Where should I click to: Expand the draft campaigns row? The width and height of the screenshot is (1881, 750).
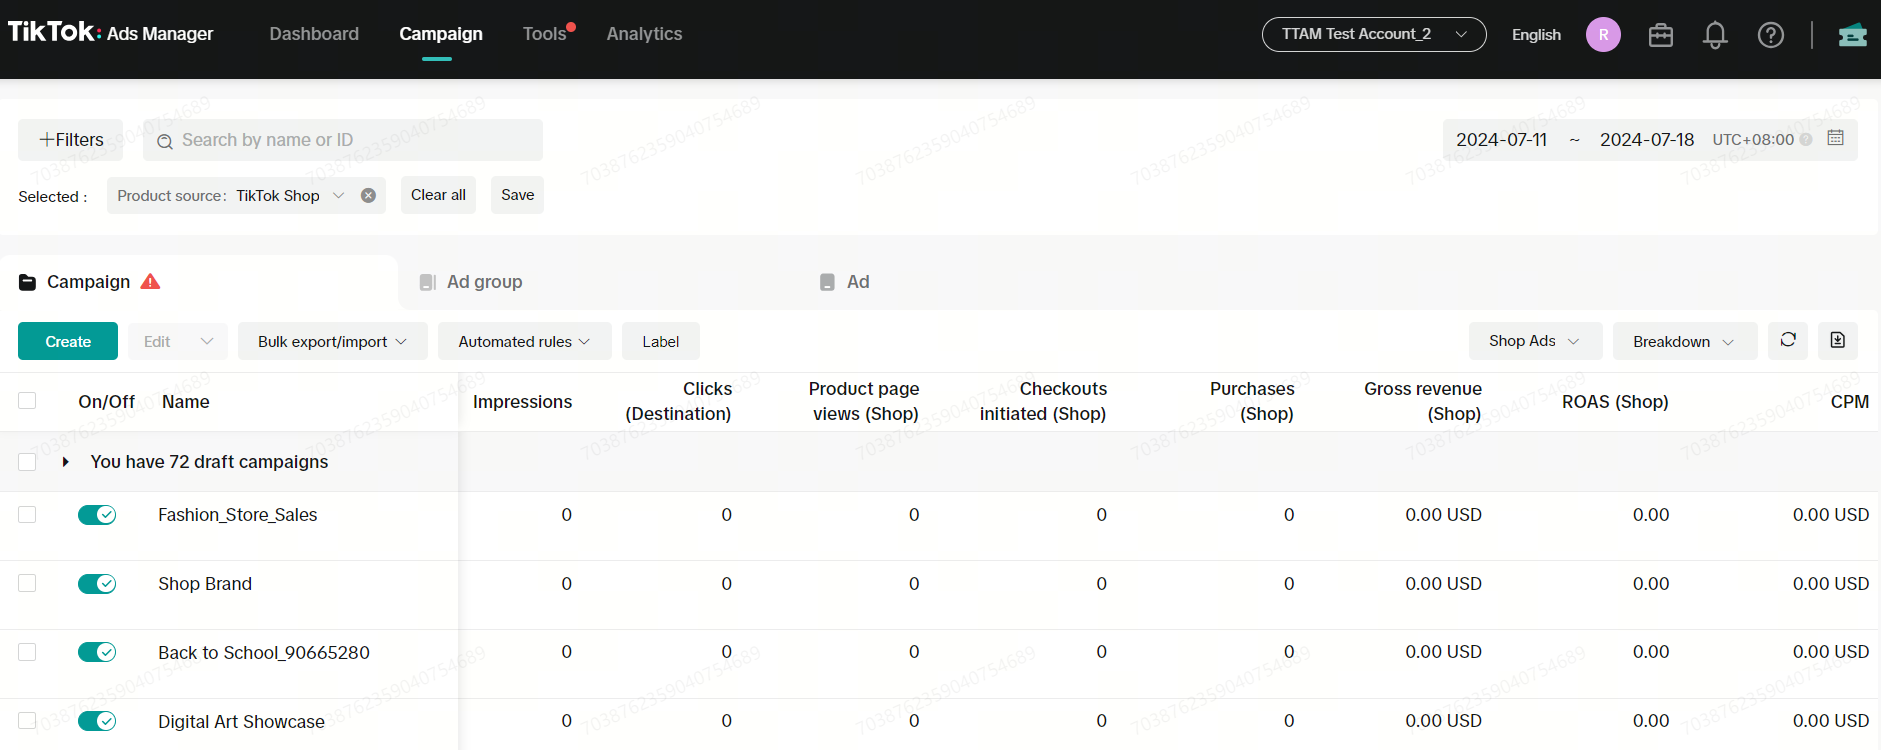65,462
